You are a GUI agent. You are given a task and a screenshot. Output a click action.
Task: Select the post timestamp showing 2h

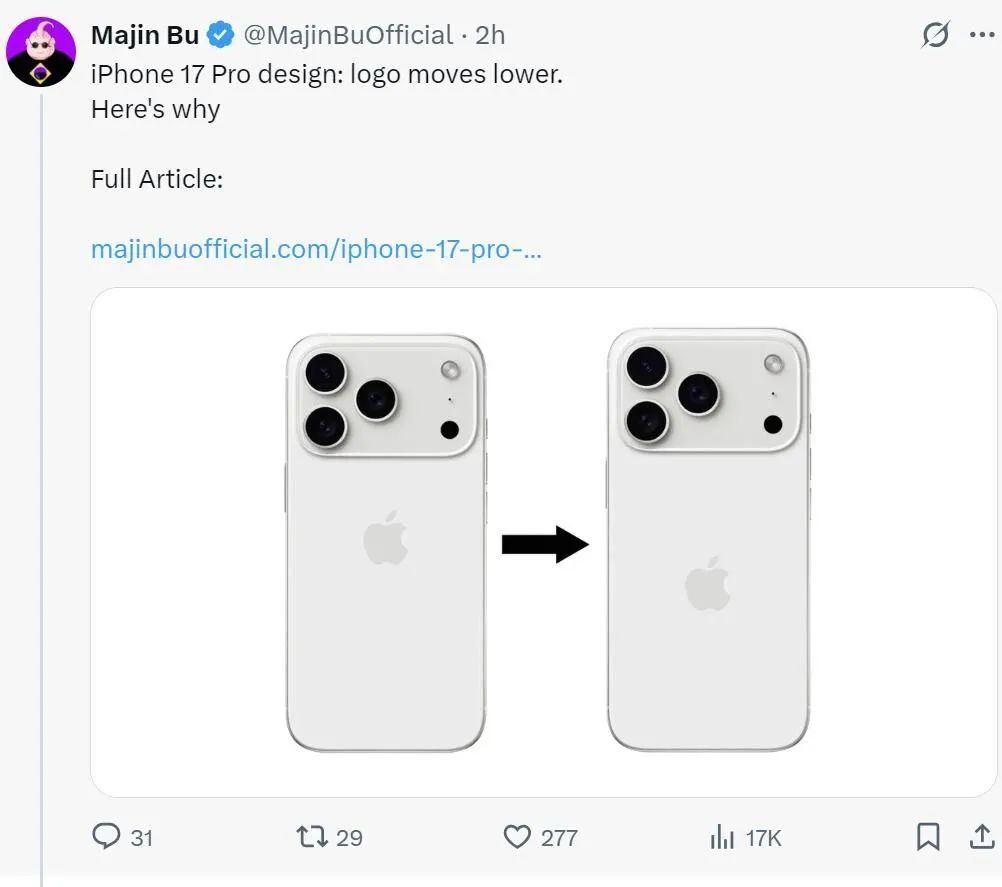tap(490, 35)
